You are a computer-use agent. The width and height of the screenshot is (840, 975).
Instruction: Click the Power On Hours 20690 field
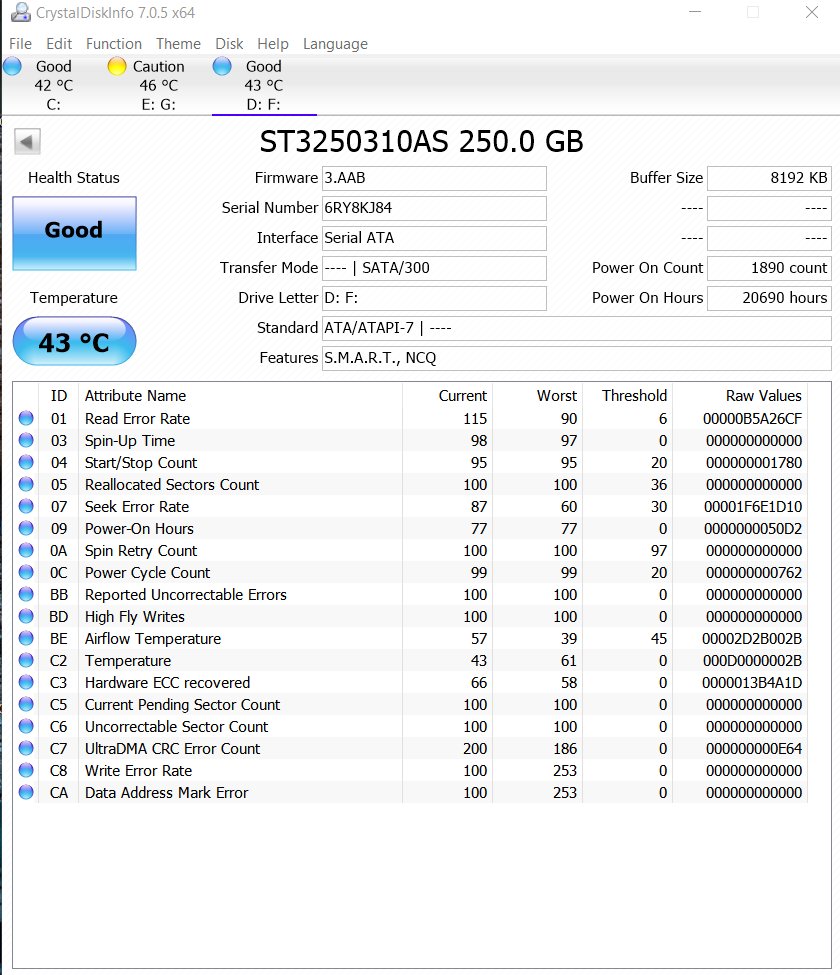769,298
